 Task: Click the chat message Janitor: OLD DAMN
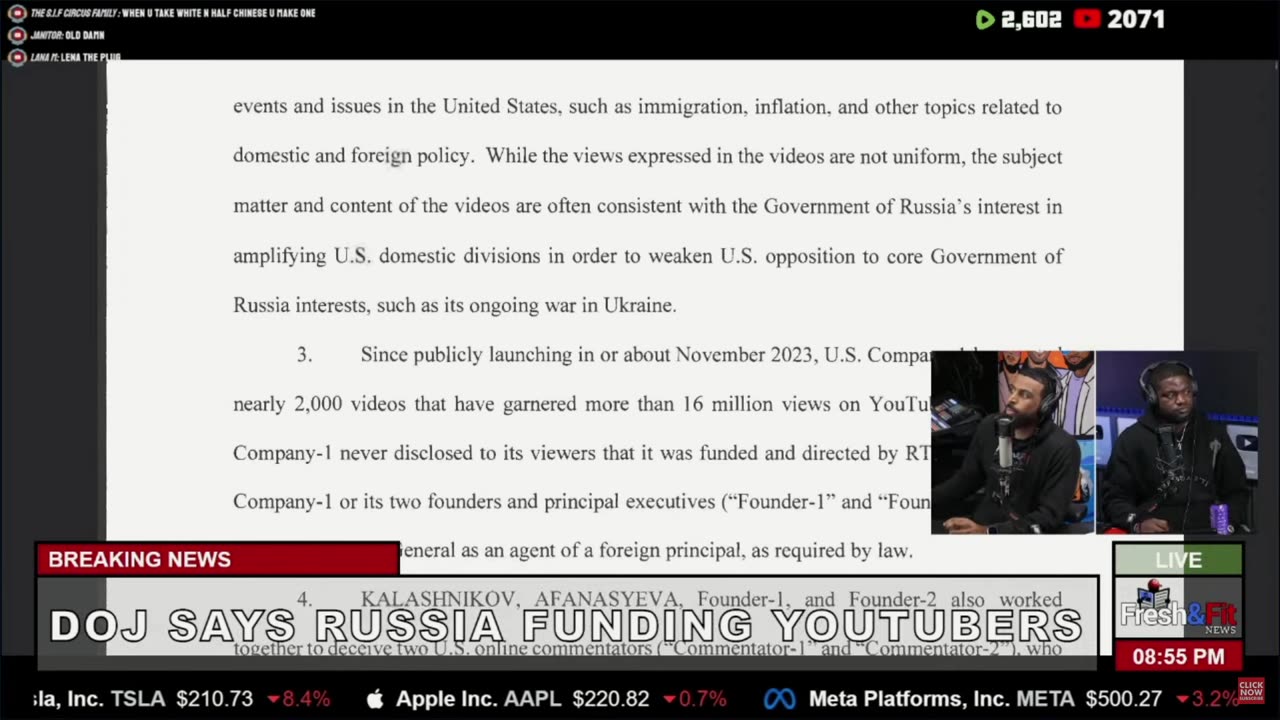pyautogui.click(x=67, y=35)
